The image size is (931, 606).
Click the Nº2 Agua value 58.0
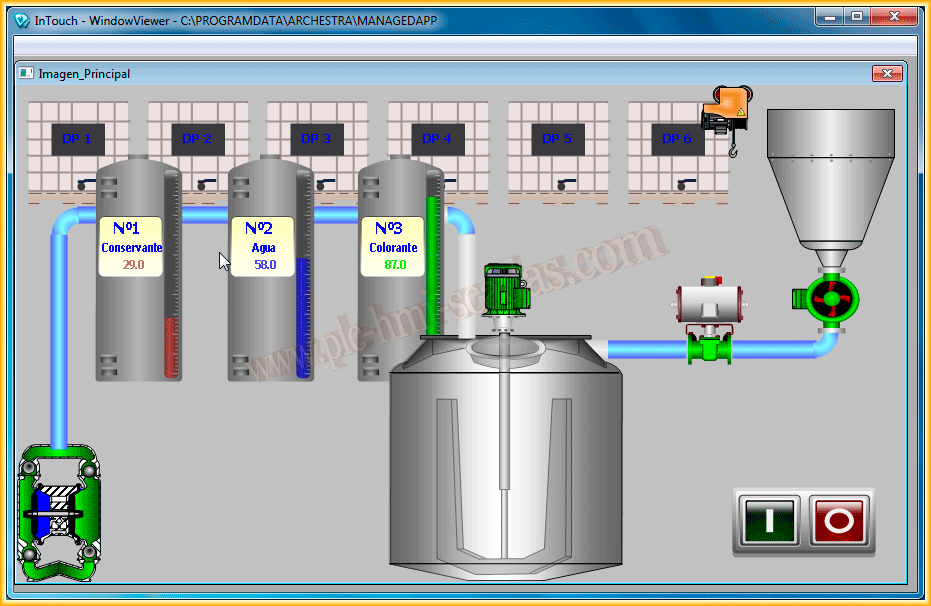(x=265, y=265)
